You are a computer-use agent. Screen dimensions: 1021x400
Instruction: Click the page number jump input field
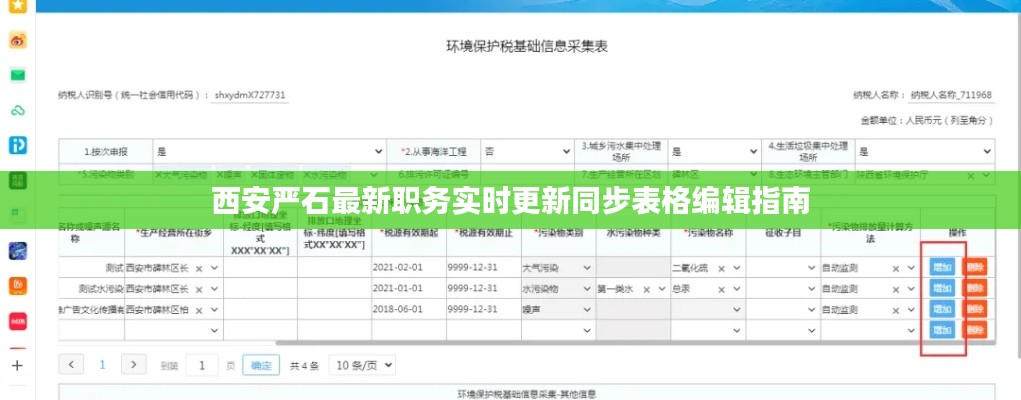click(x=202, y=365)
